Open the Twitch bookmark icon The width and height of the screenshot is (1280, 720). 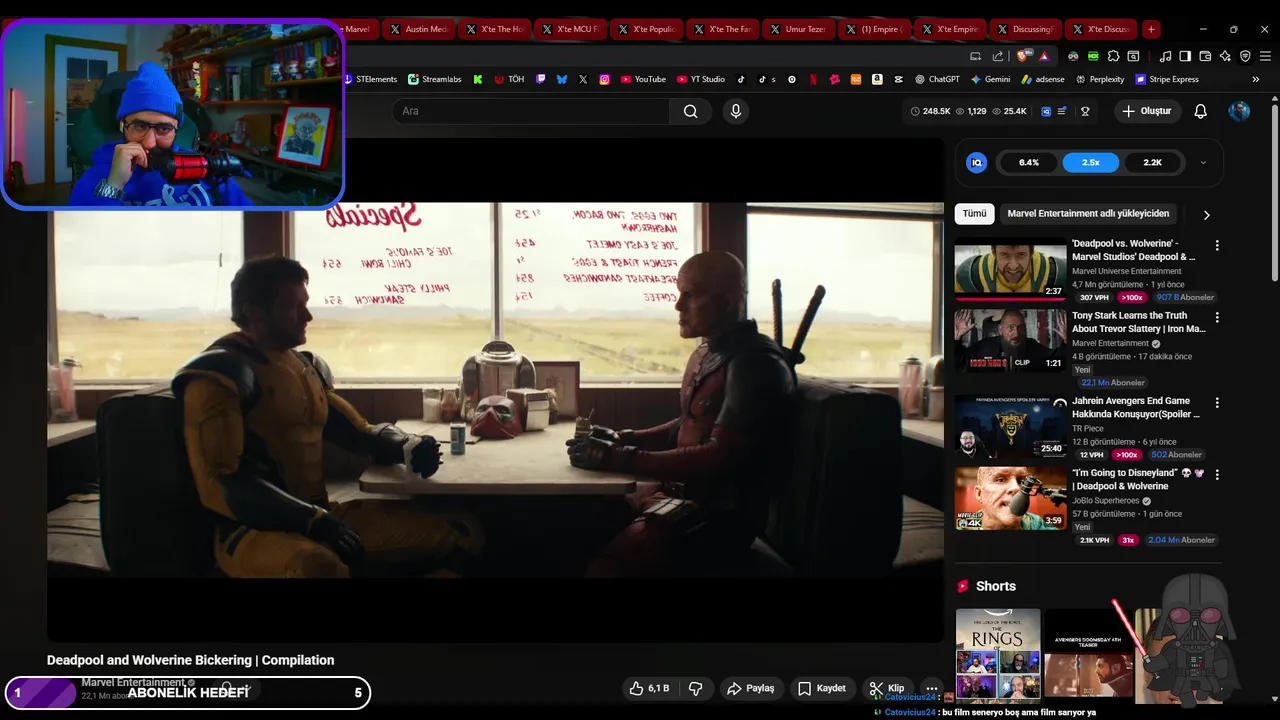(540, 79)
